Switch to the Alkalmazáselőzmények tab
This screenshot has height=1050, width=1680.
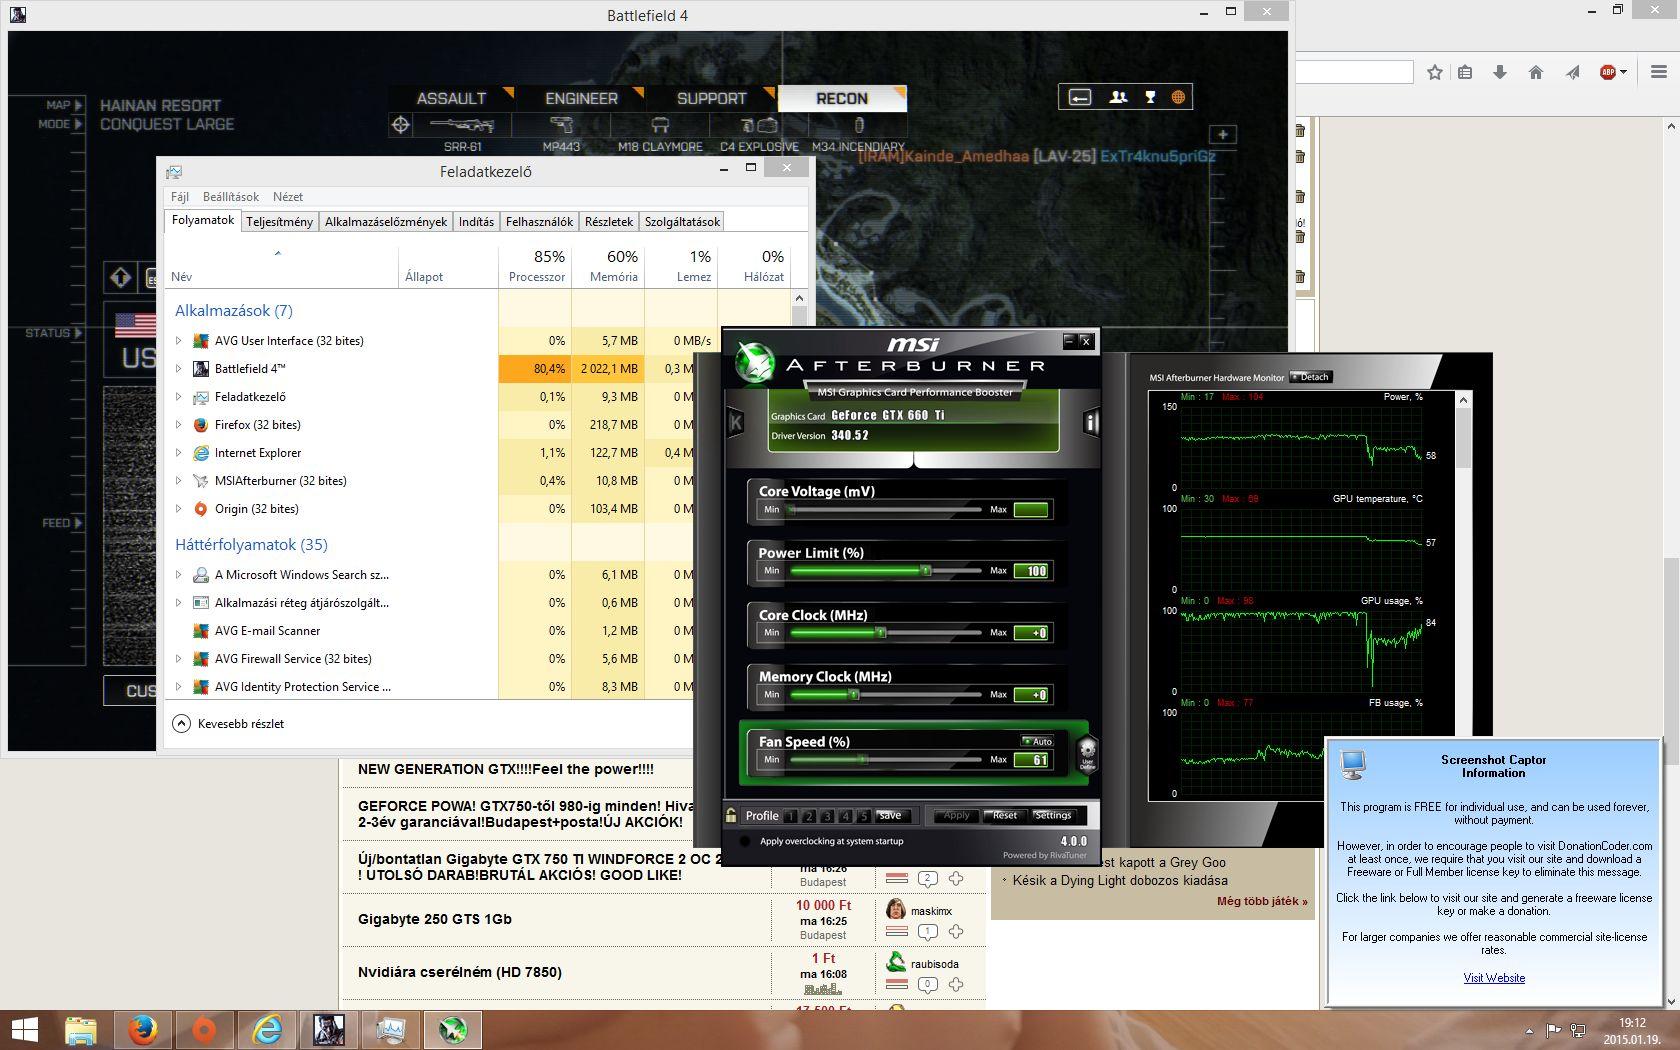click(386, 222)
